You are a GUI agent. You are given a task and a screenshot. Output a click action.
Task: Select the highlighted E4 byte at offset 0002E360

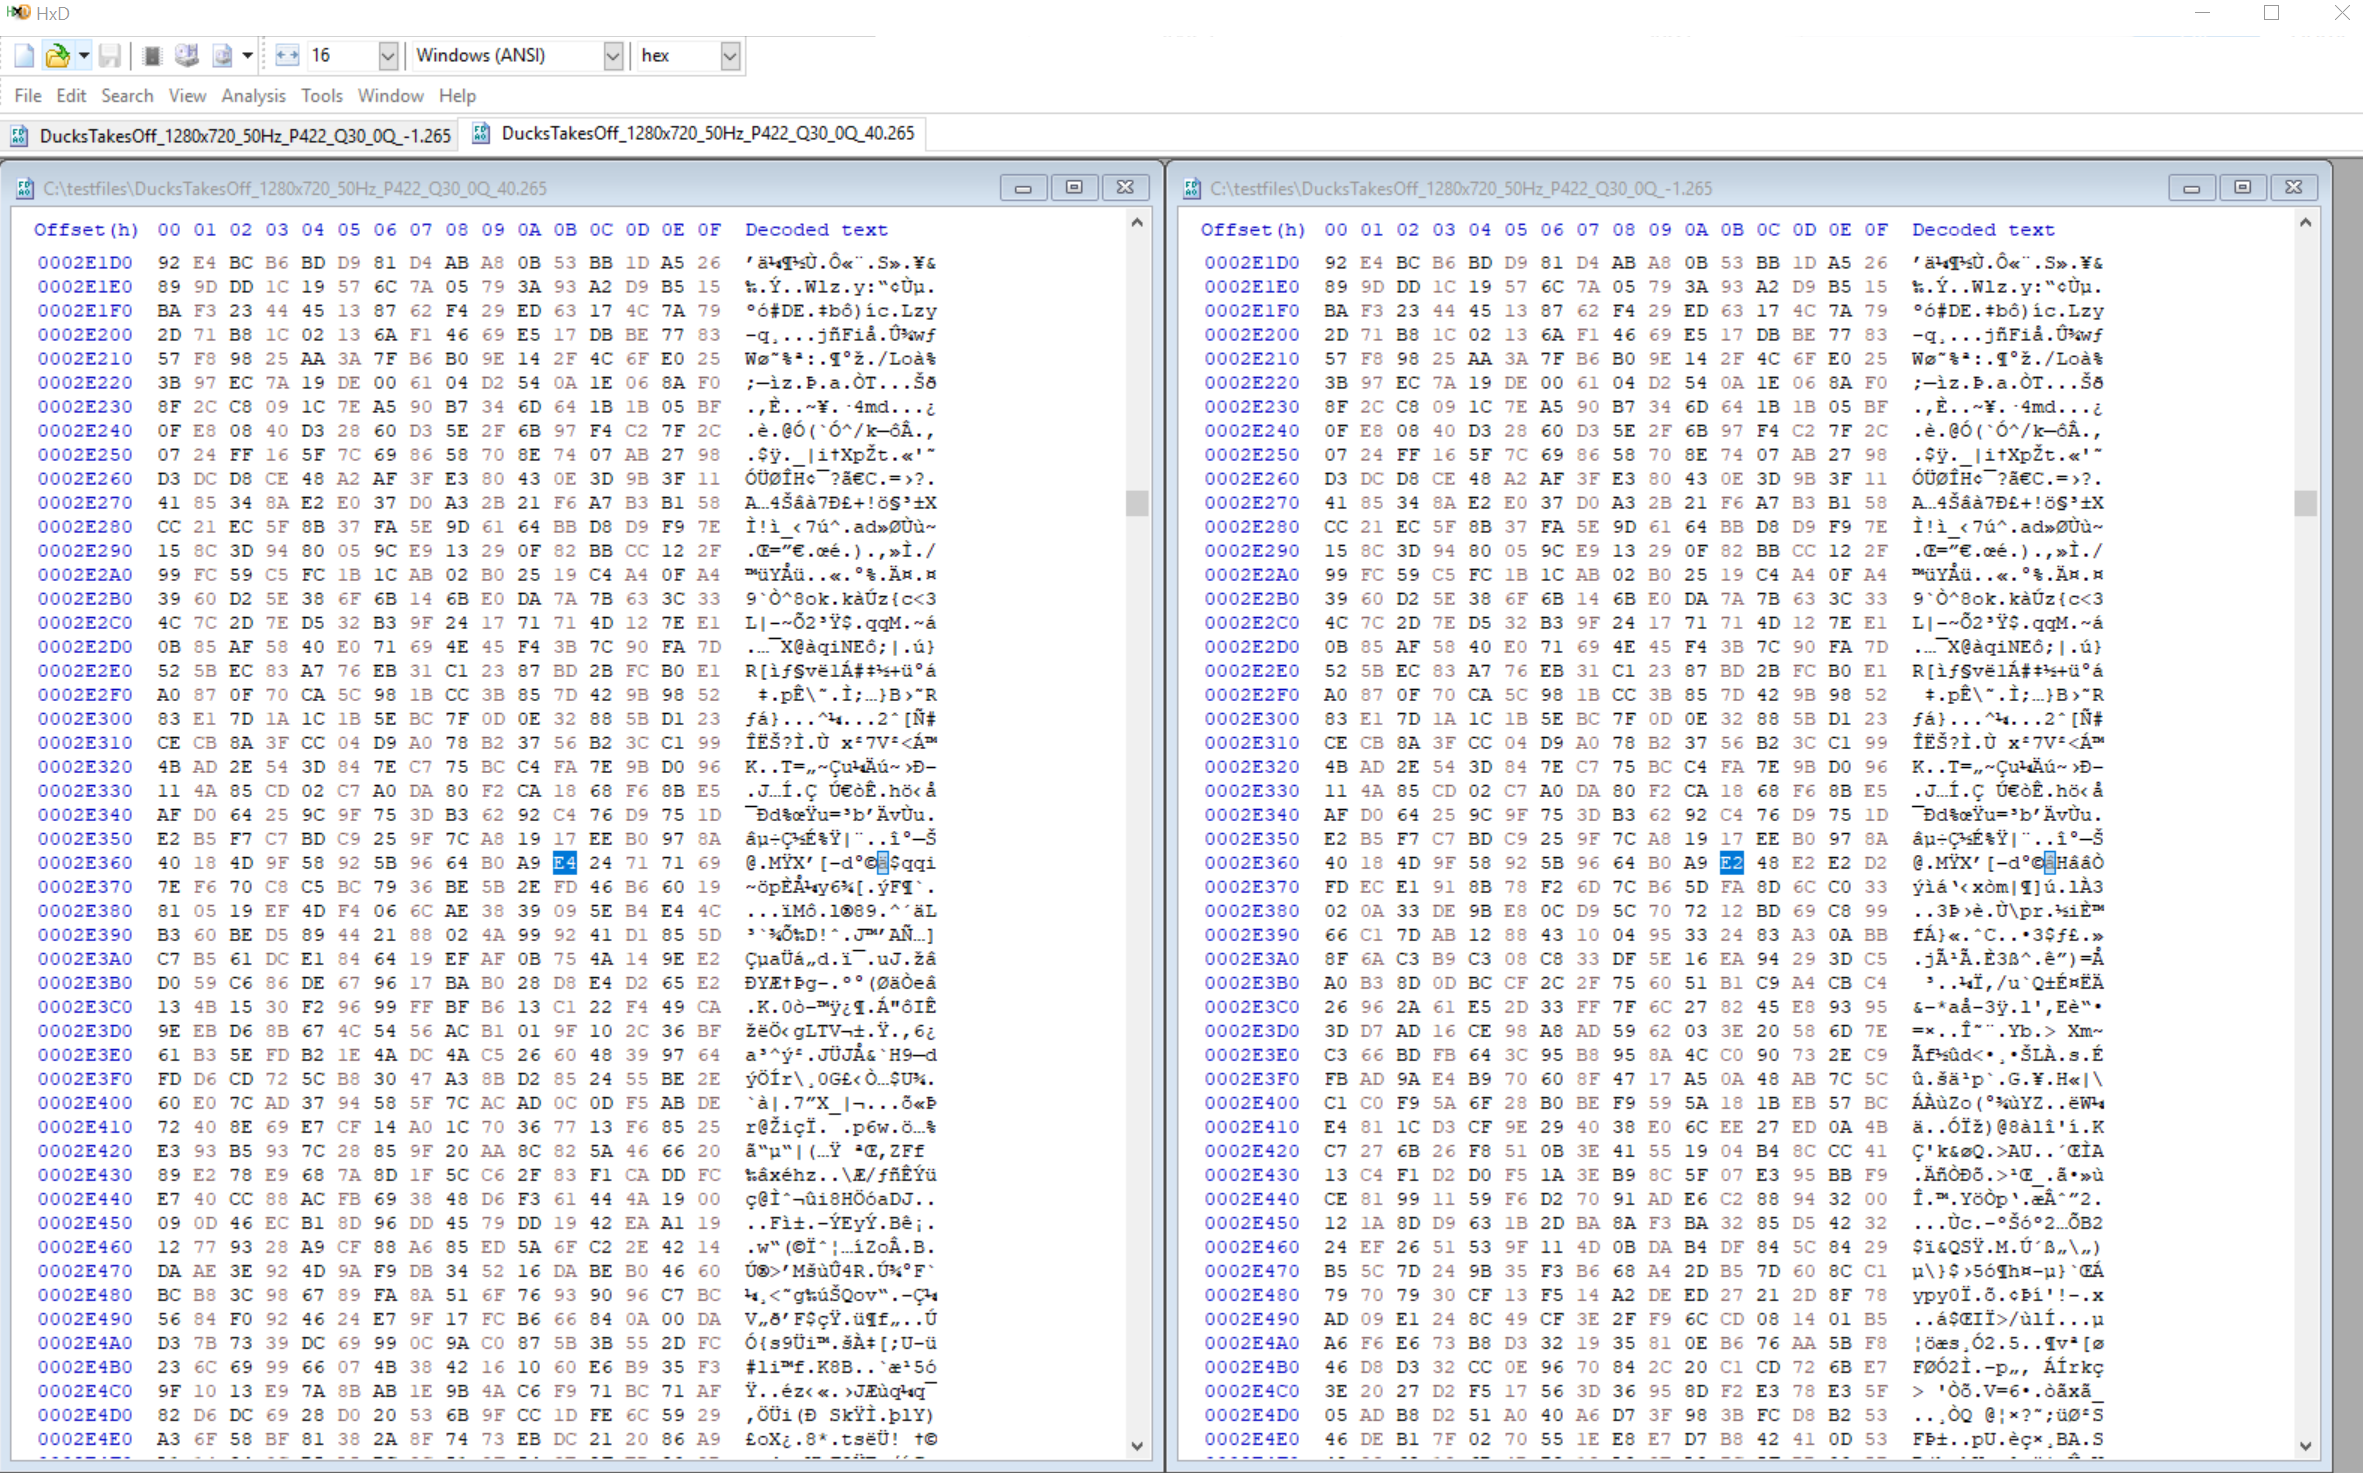[x=565, y=862]
